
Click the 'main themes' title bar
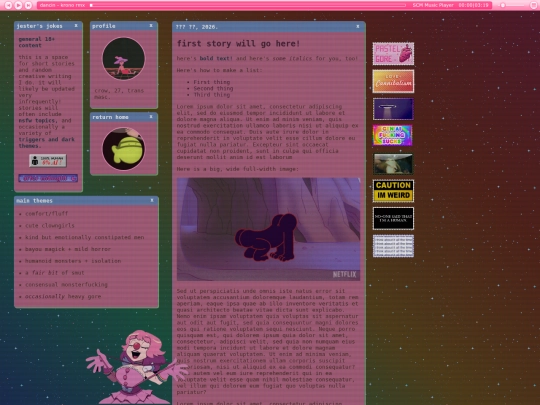pyautogui.click(x=86, y=201)
